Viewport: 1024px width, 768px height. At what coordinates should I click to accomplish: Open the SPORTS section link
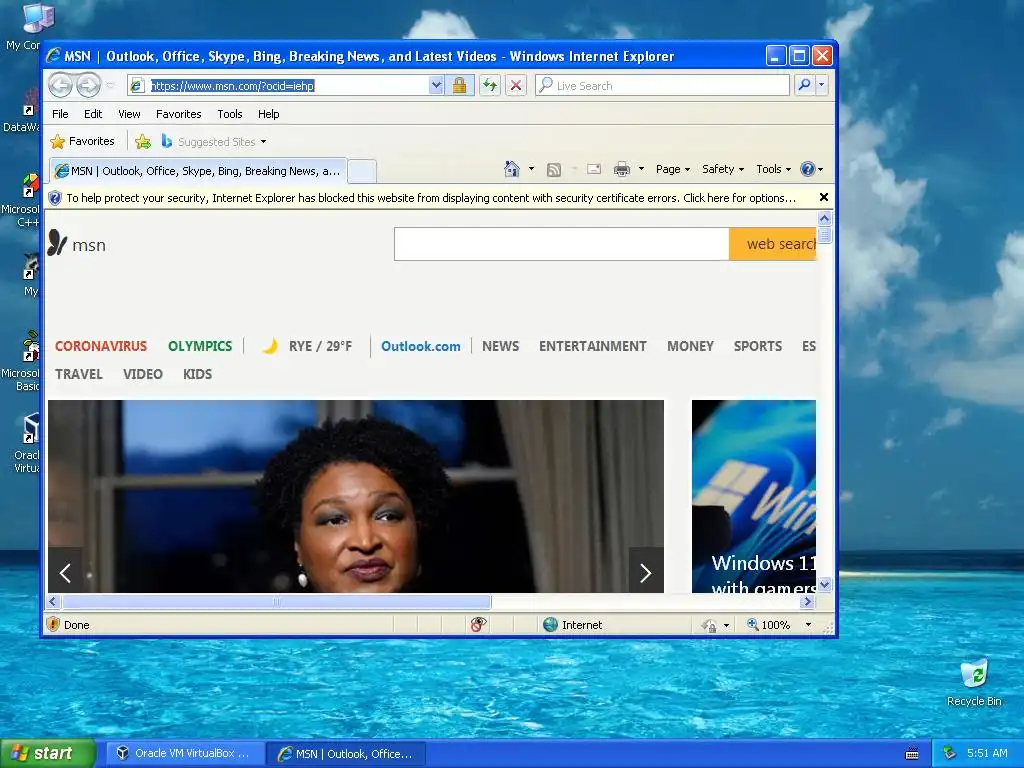click(758, 346)
